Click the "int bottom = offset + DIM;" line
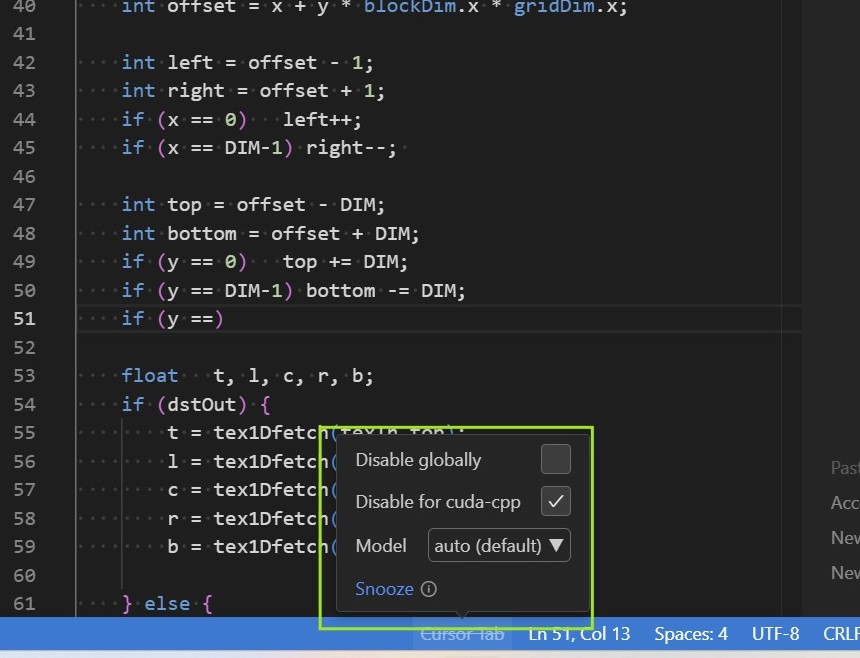This screenshot has width=860, height=658. click(270, 234)
